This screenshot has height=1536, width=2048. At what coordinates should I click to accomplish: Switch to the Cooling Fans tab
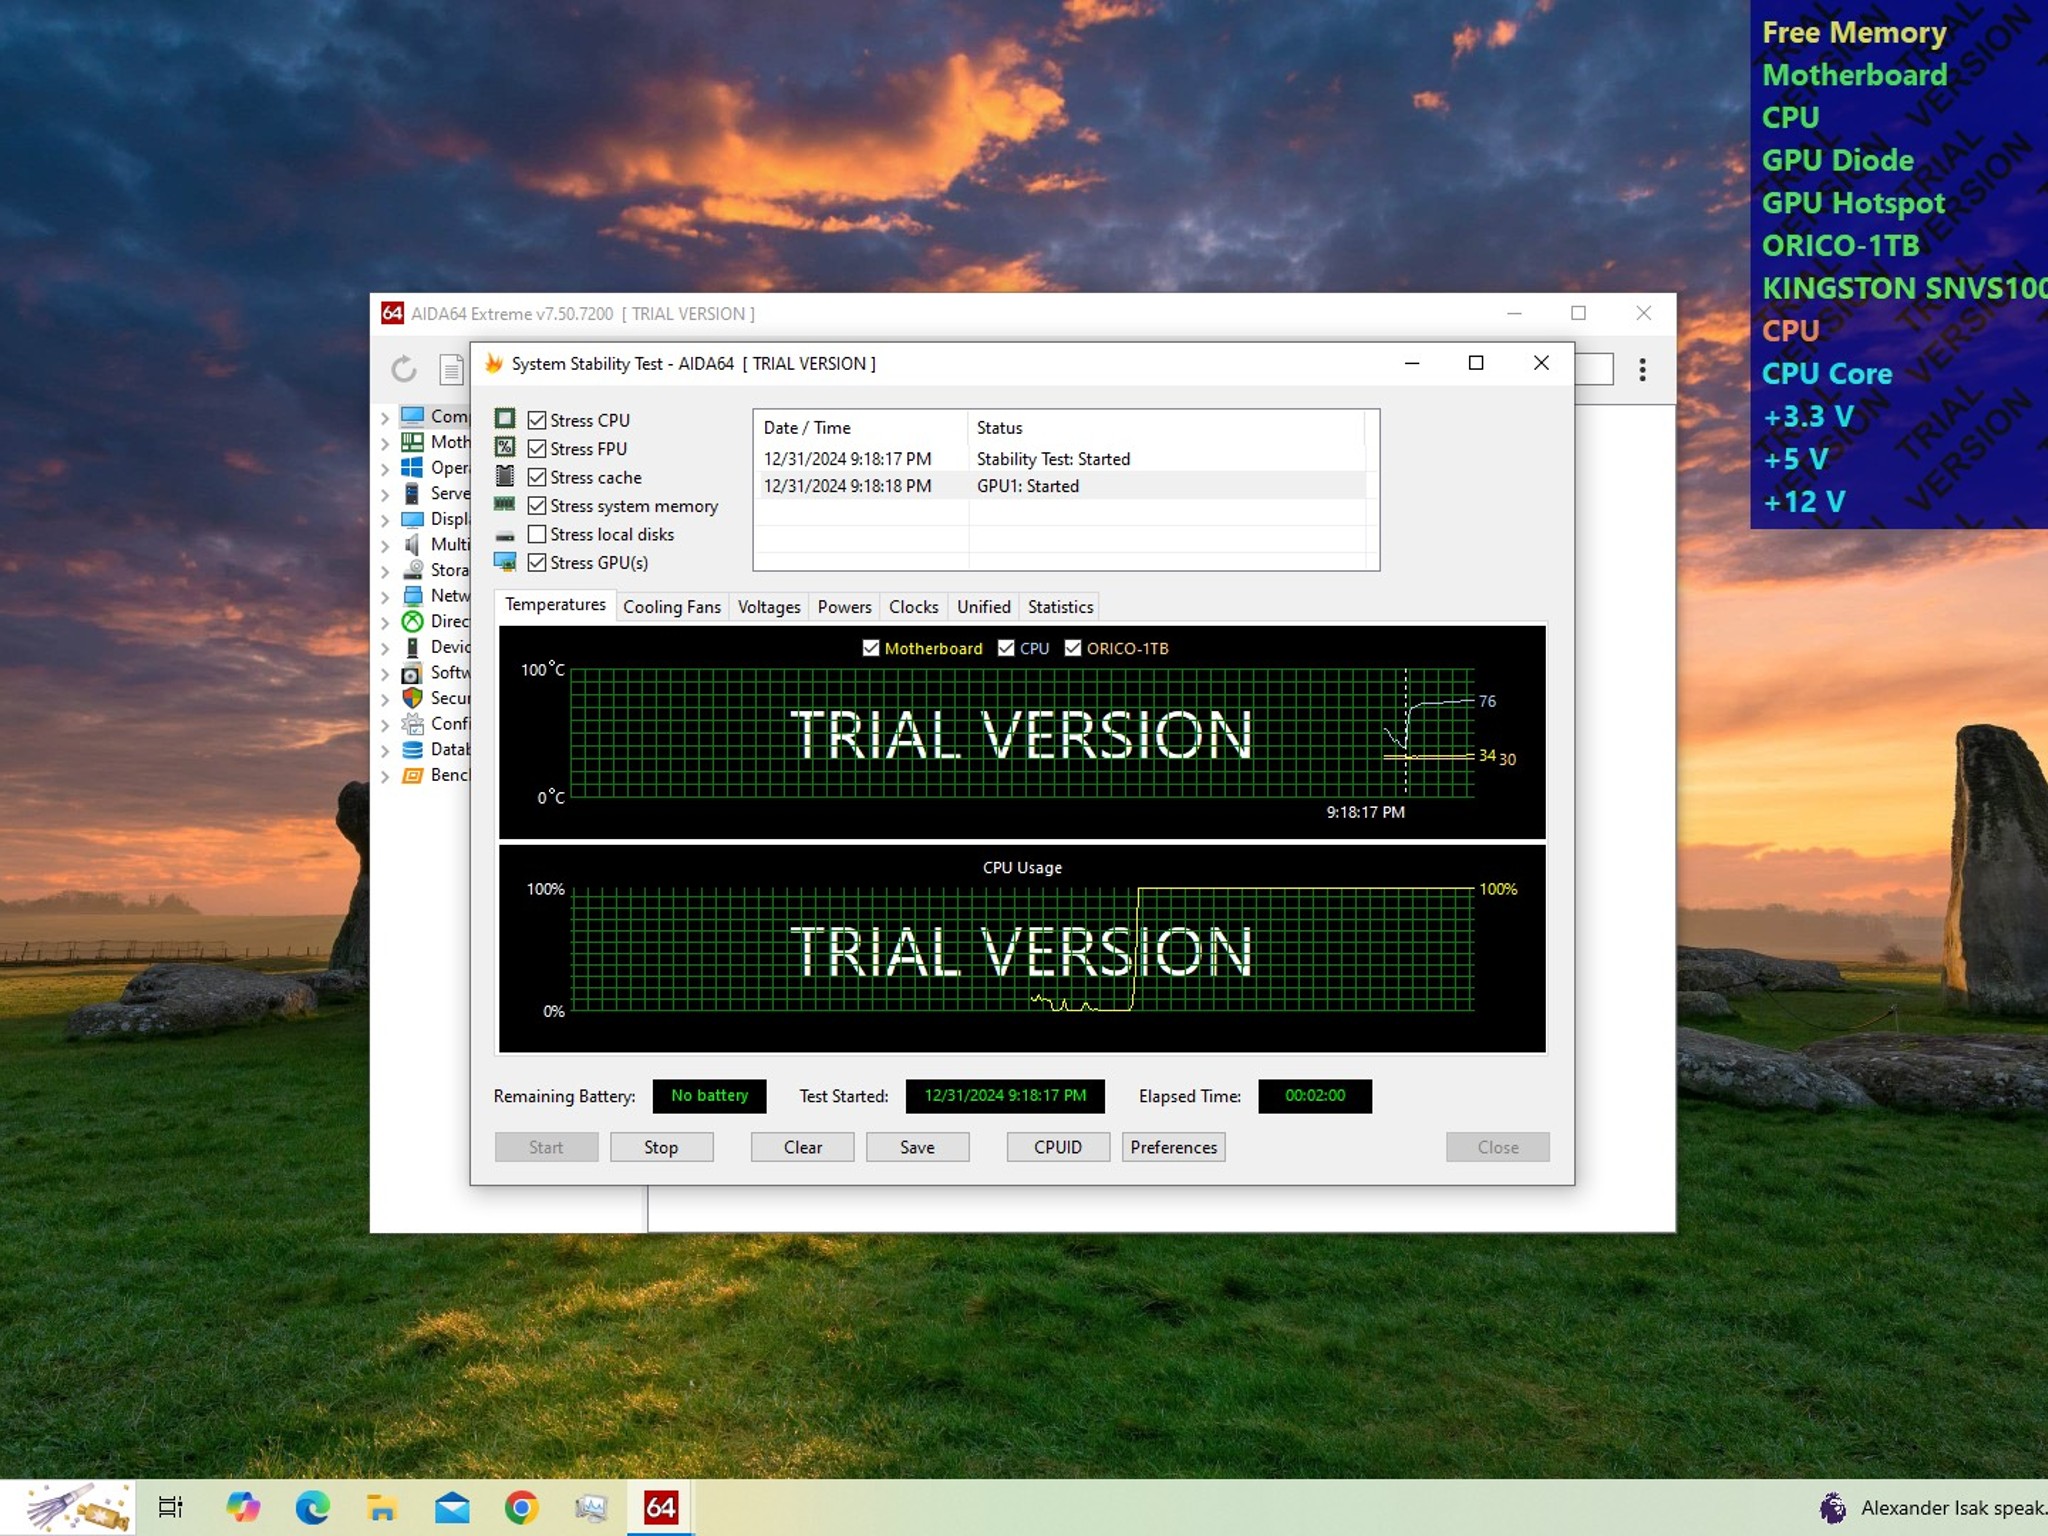[672, 607]
